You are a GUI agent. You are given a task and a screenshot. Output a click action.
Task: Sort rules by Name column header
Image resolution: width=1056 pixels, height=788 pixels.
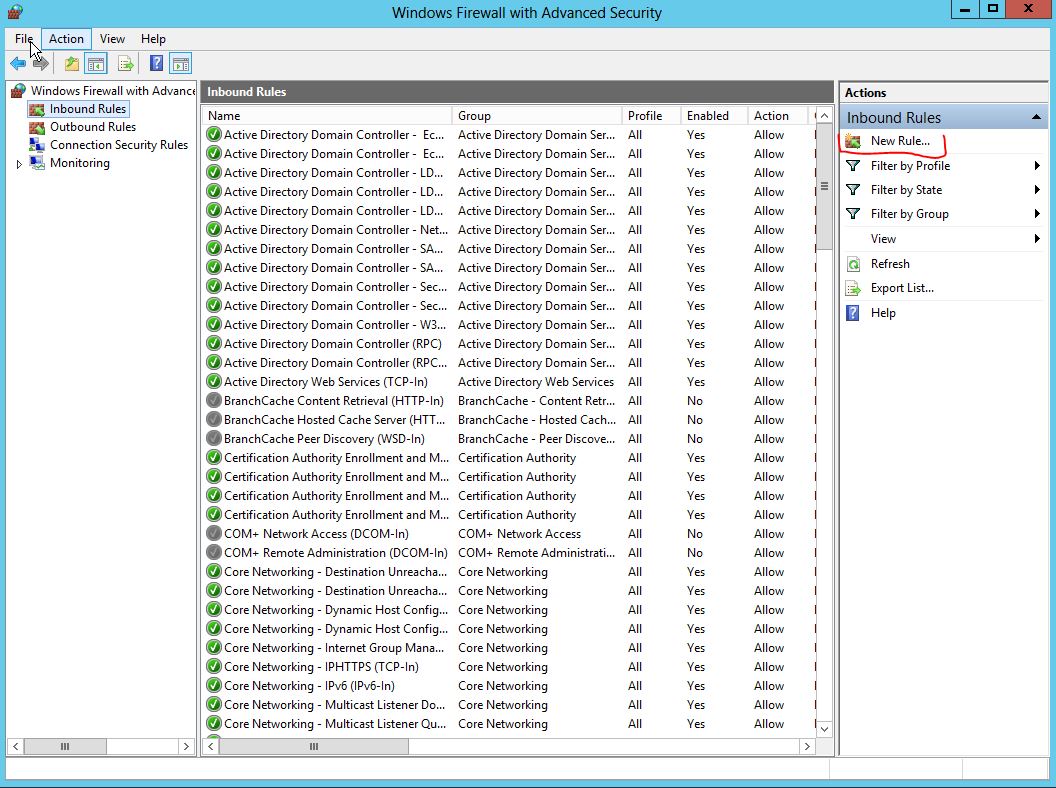pos(327,116)
